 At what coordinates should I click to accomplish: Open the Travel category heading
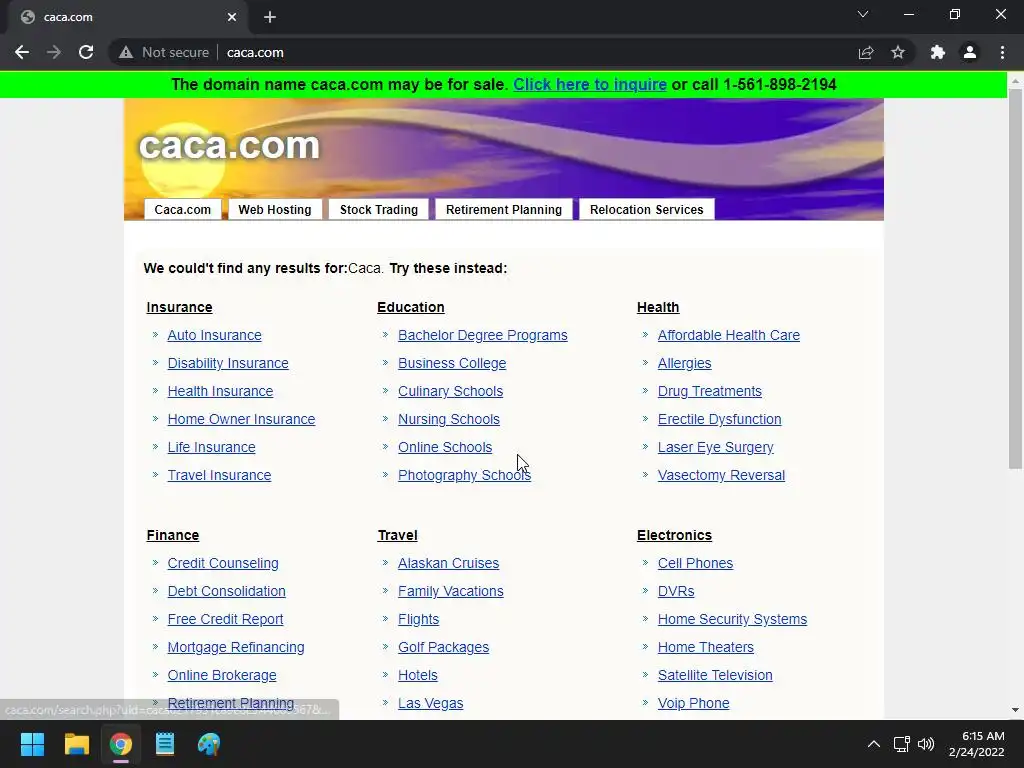coord(397,535)
